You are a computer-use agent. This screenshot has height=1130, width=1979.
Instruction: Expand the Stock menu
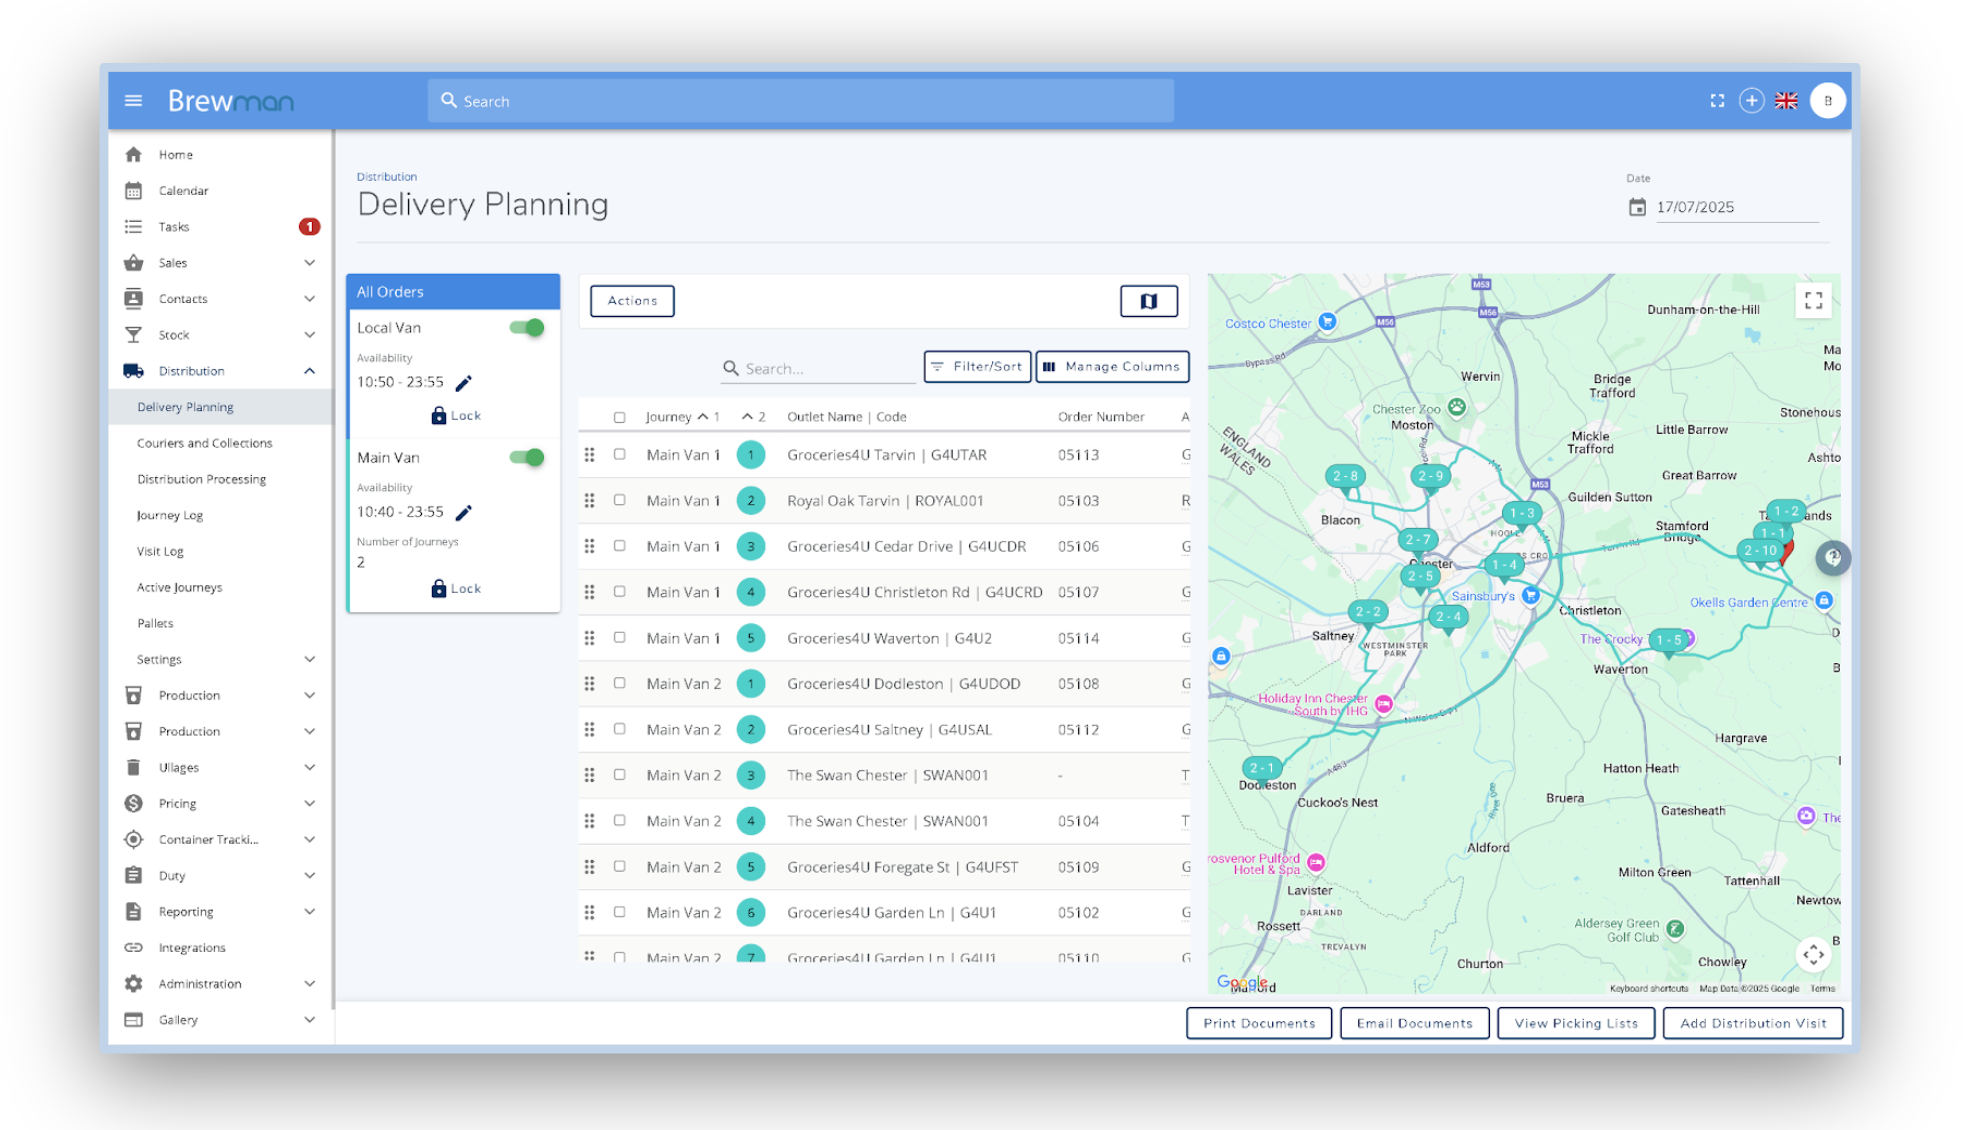click(220, 335)
